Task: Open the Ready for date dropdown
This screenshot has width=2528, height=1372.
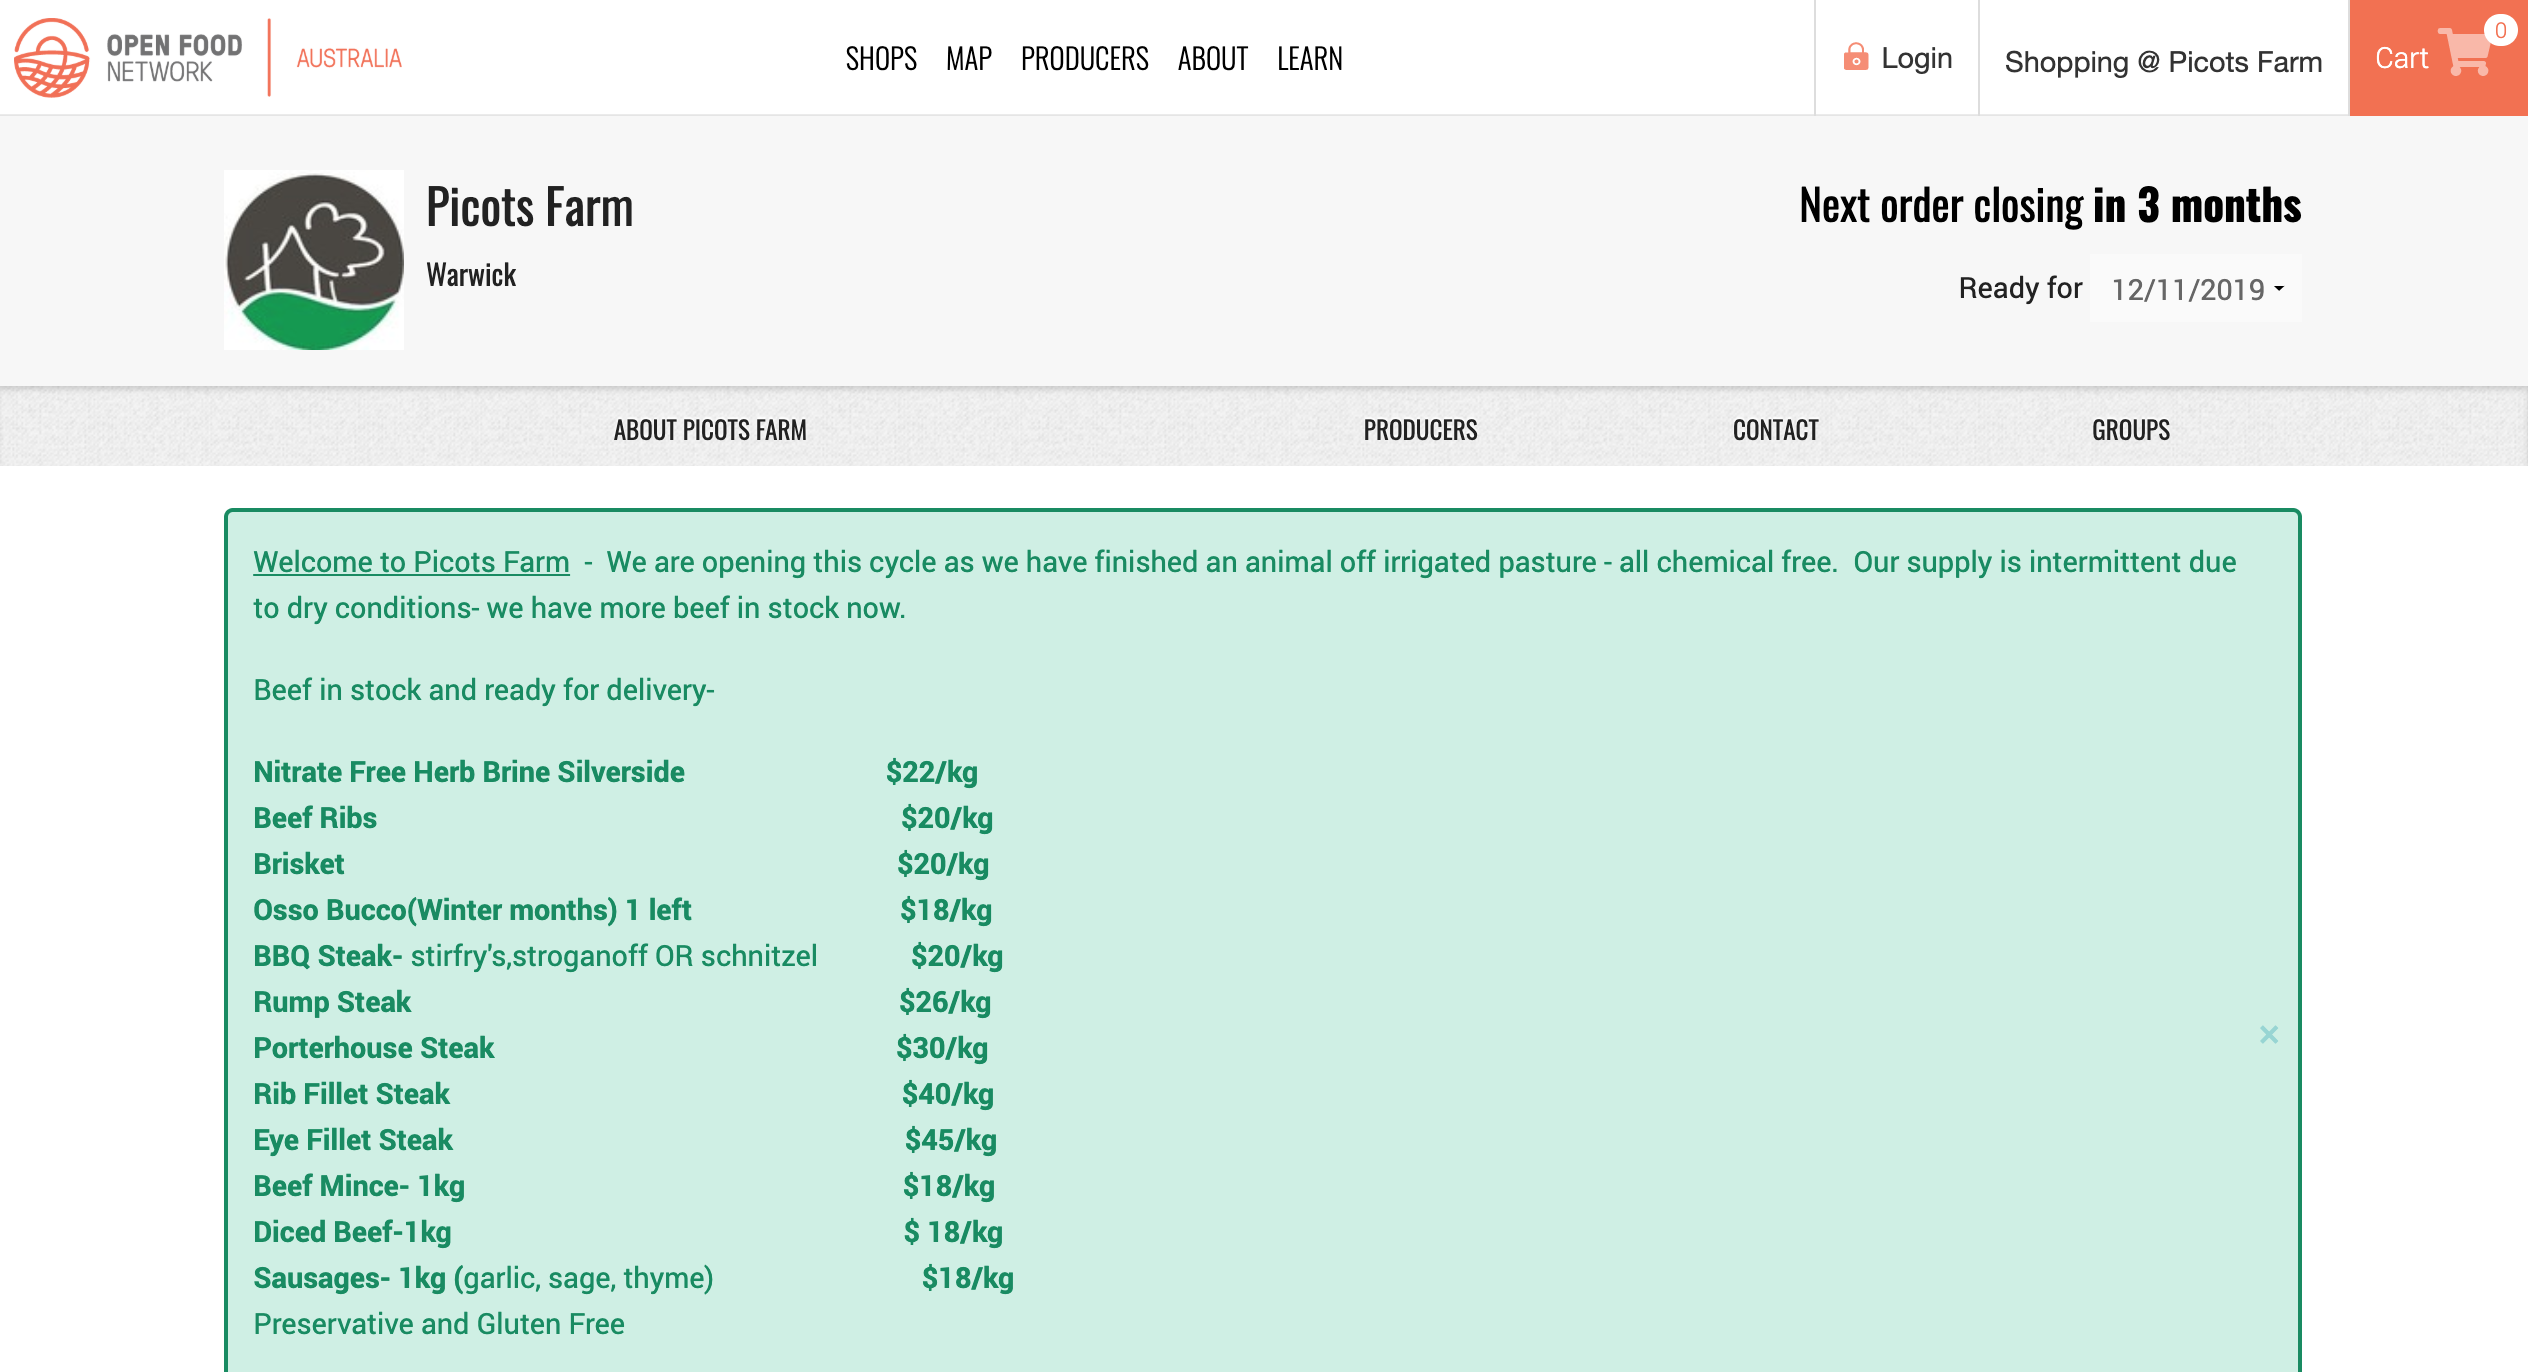Action: 2196,289
